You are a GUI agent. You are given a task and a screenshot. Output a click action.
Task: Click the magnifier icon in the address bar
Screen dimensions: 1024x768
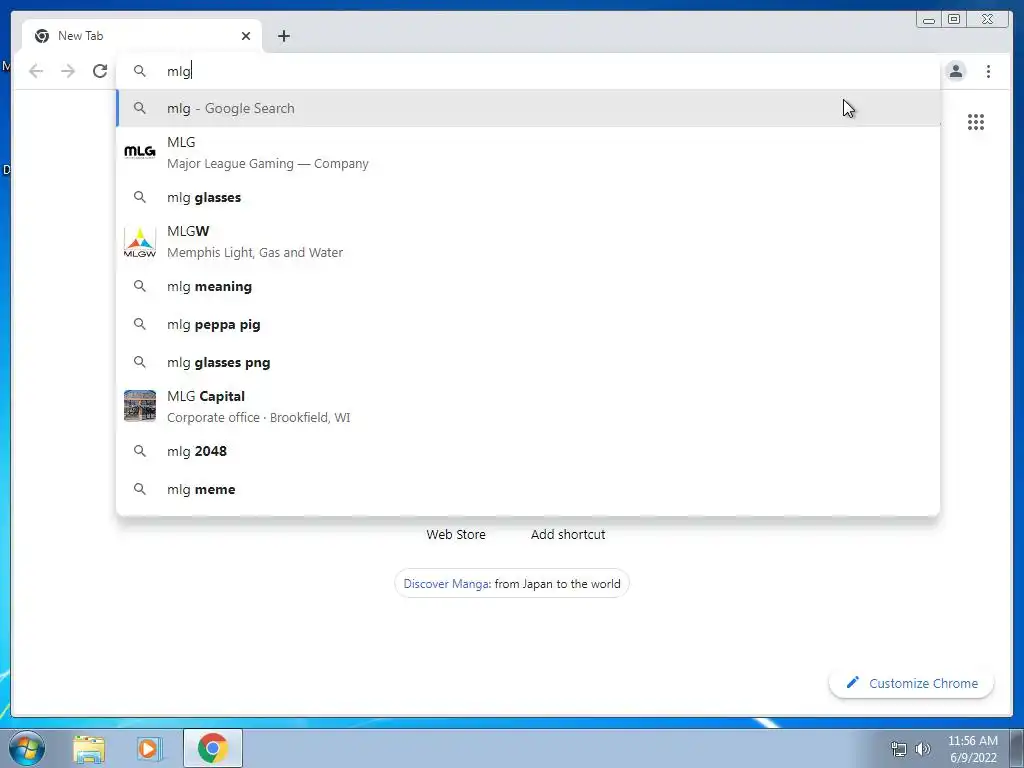pyautogui.click(x=140, y=71)
